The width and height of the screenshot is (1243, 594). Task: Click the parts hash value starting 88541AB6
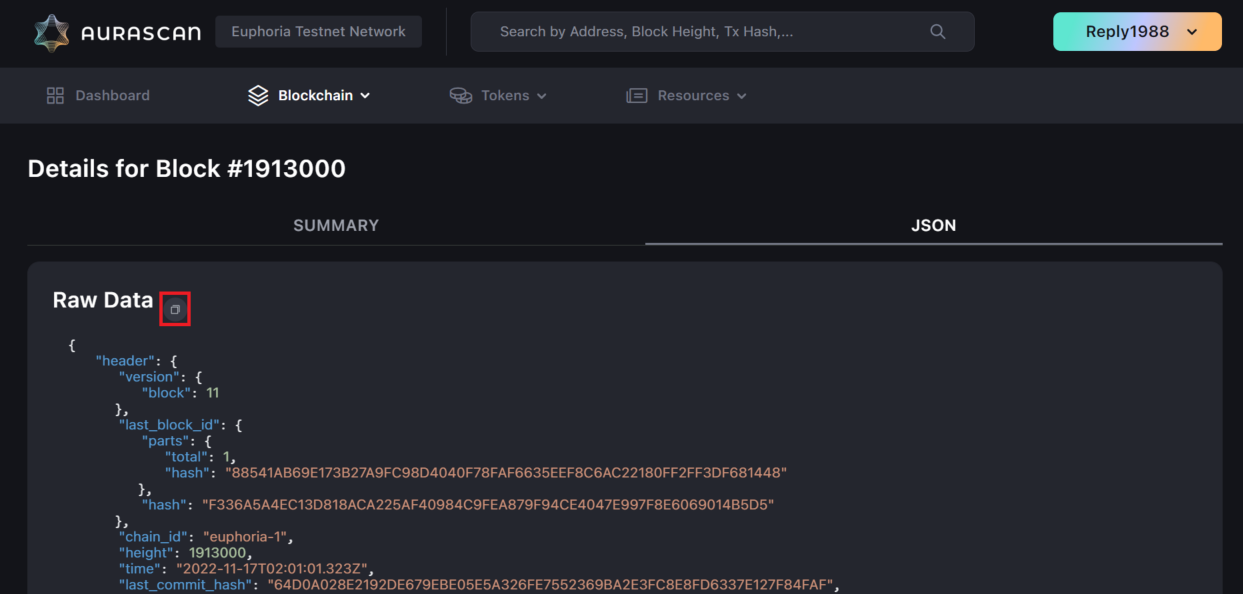pyautogui.click(x=506, y=473)
